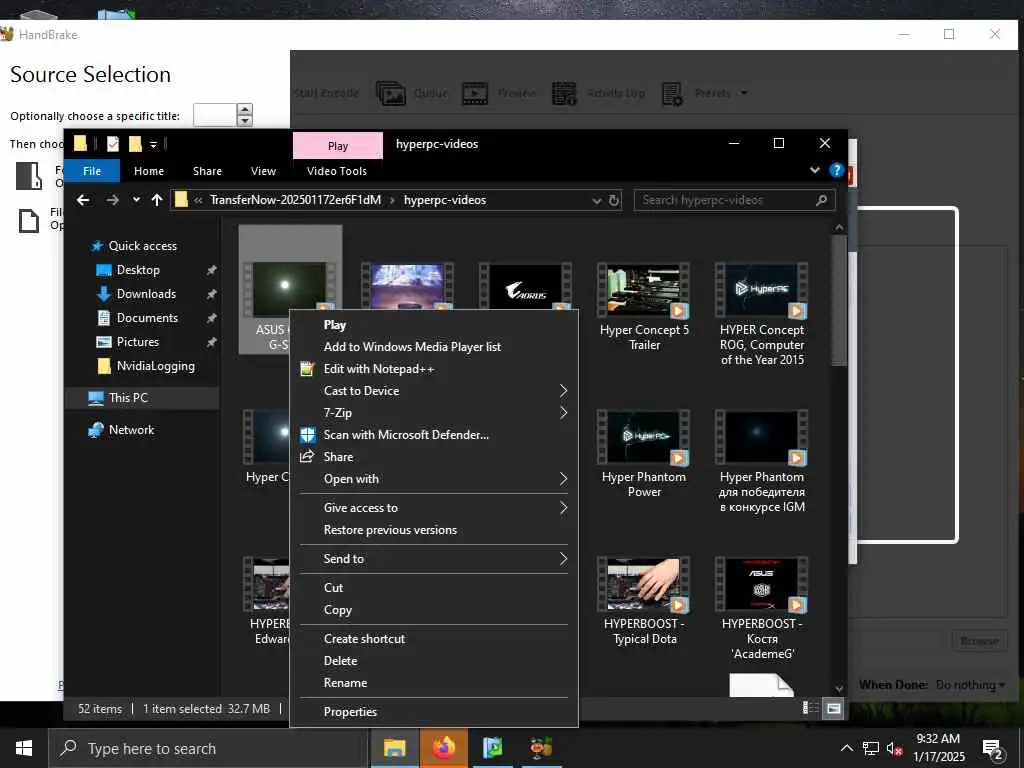1024x768 pixels.
Task: Select HYPERBOOST - Костя 'AcademeG' video
Action: [761, 608]
